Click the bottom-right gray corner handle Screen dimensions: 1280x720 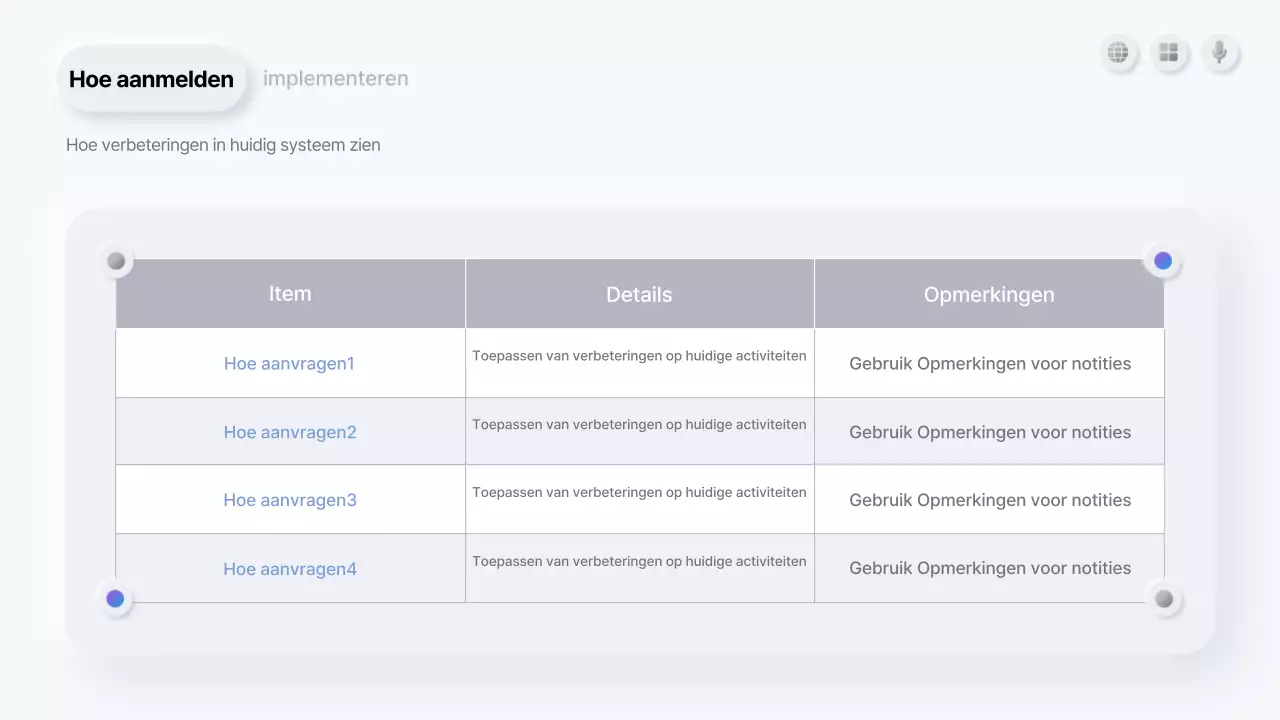(x=1162, y=598)
